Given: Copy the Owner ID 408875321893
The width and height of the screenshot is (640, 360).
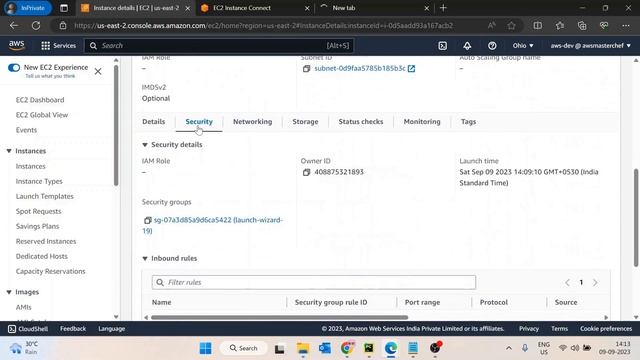Looking at the screenshot, I should pyautogui.click(x=306, y=172).
